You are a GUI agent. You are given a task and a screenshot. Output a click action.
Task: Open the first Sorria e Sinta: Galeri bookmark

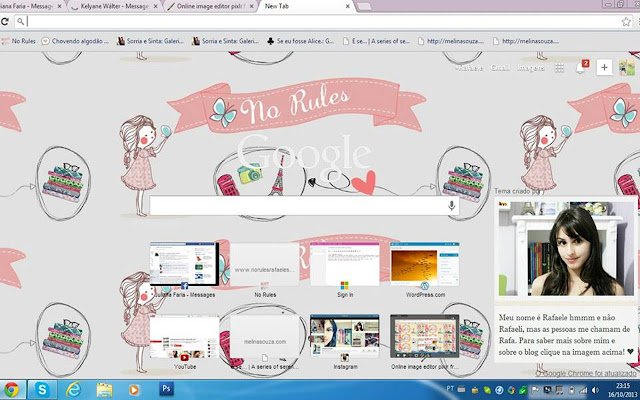151,41
